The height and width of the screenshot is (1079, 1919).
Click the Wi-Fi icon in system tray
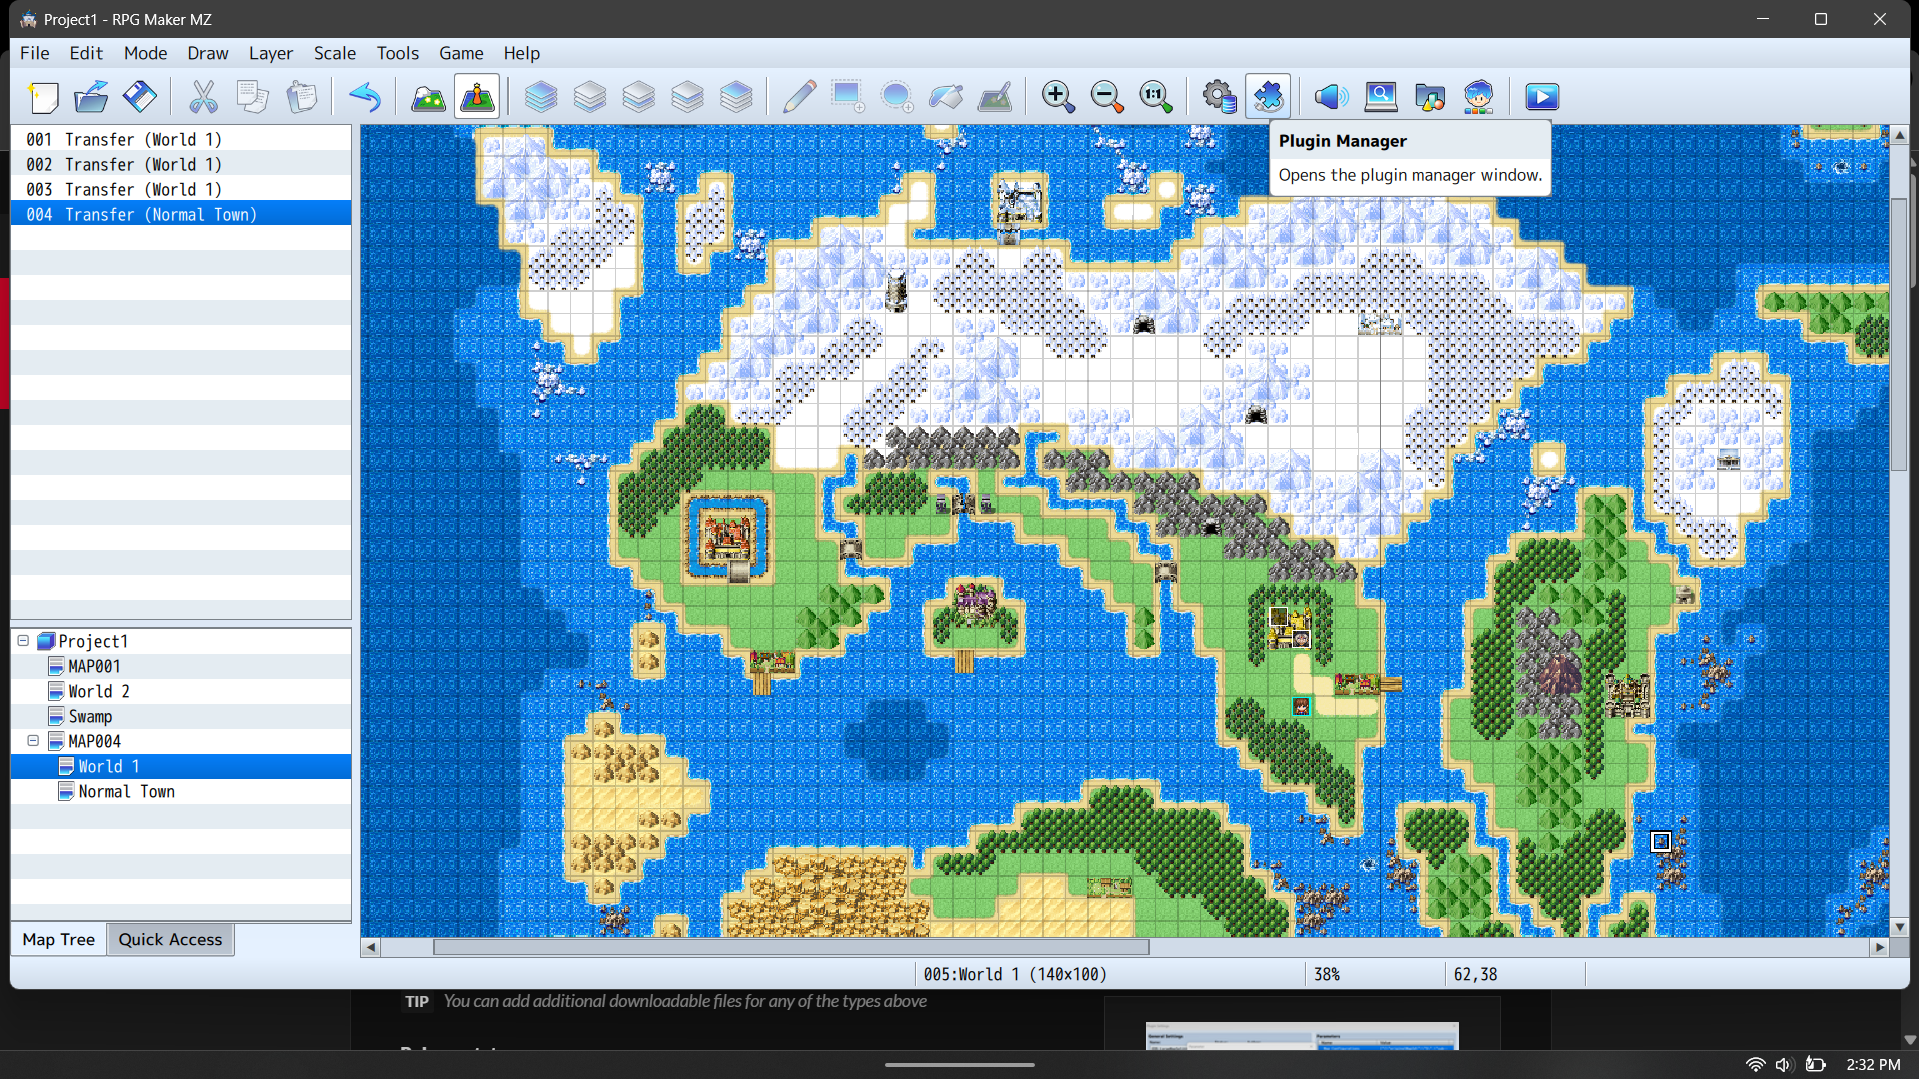pos(1755,1065)
